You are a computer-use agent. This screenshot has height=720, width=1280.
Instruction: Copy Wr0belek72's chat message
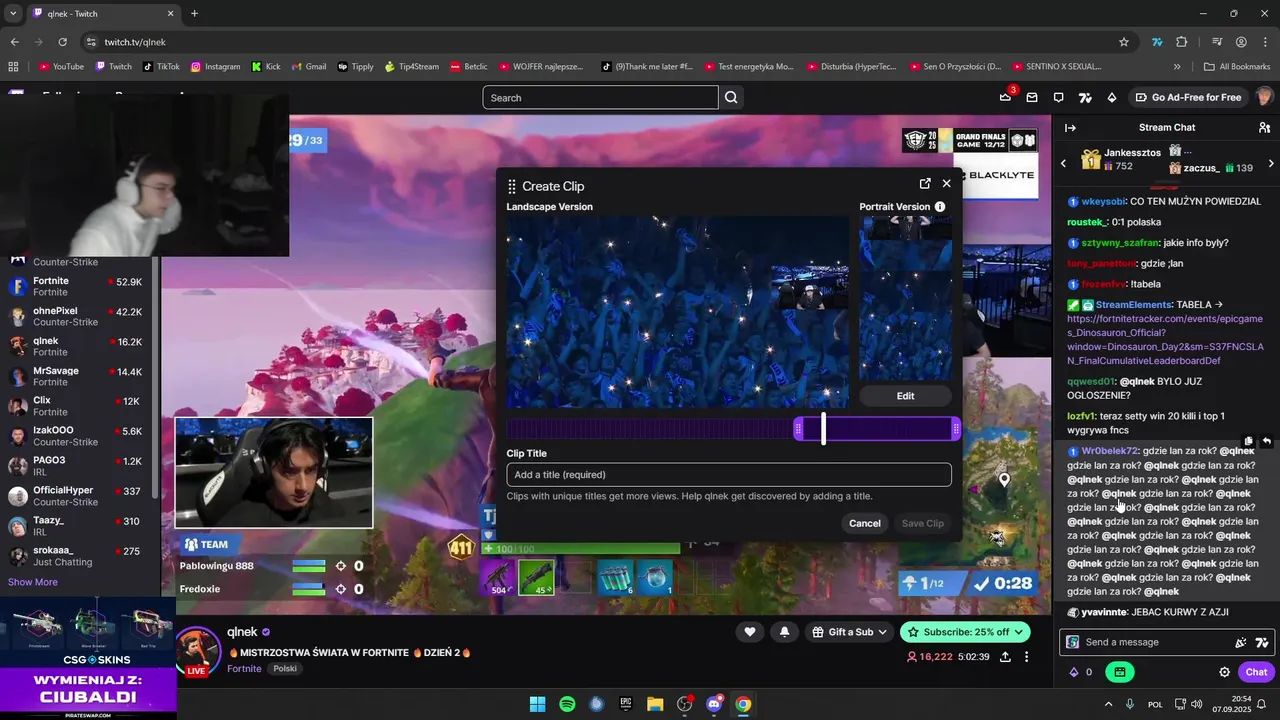point(1248,441)
